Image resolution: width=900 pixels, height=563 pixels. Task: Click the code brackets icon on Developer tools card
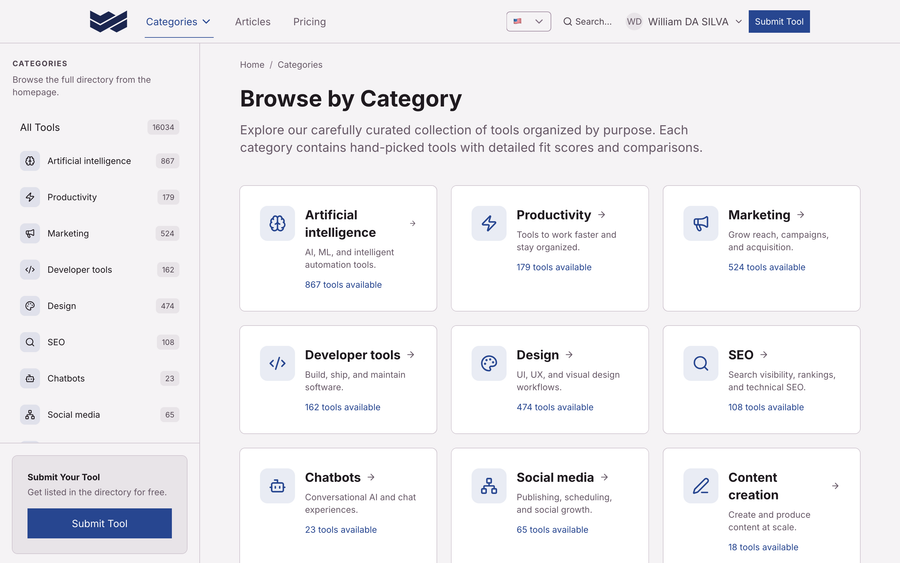(x=277, y=363)
